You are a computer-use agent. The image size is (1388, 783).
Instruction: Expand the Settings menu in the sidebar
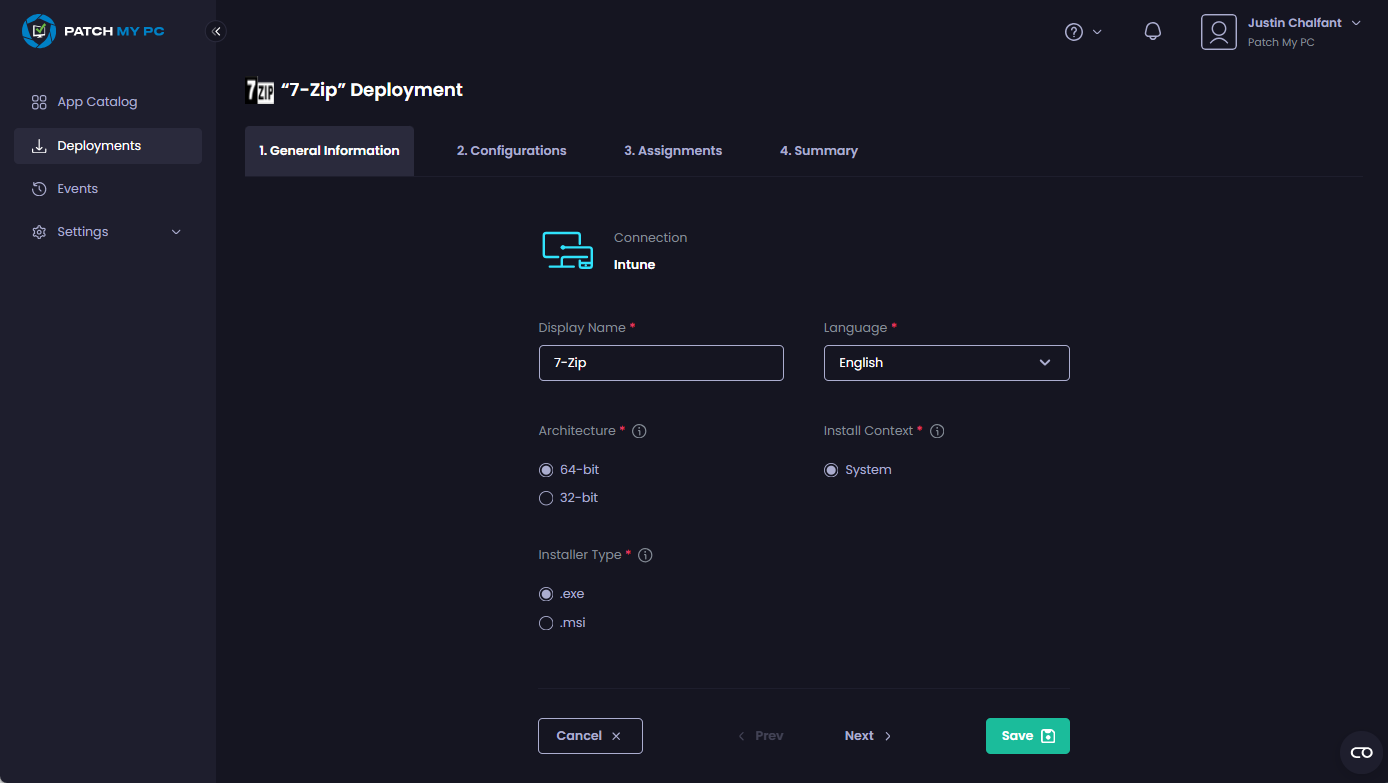point(108,232)
